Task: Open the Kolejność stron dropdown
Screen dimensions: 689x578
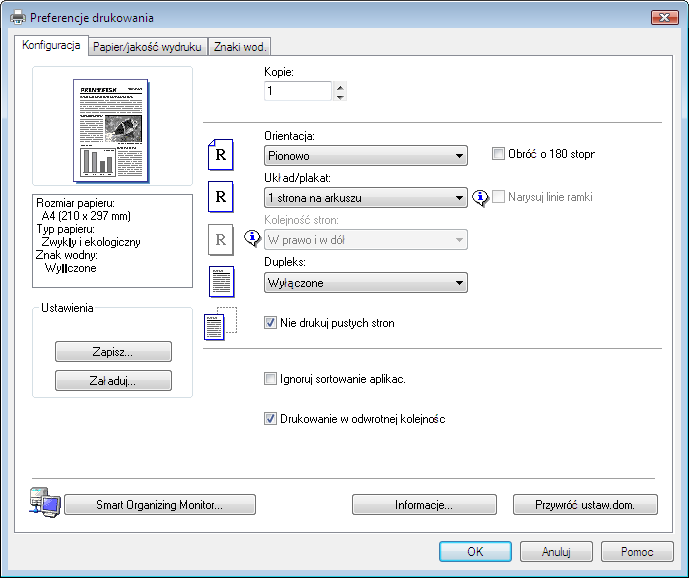Action: [x=366, y=240]
